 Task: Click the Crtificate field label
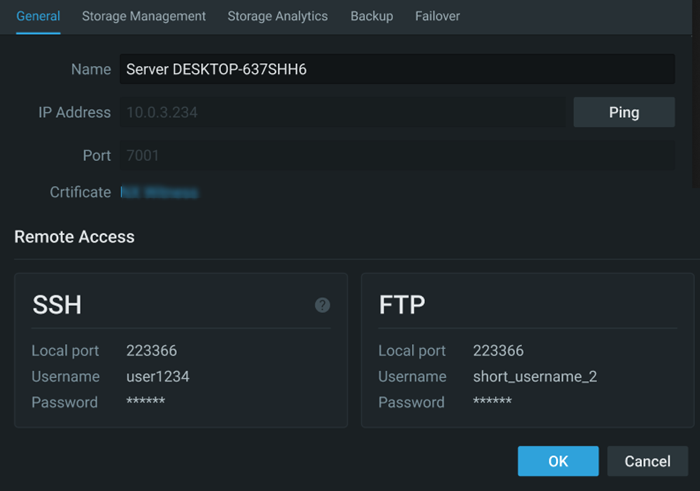pyautogui.click(x=80, y=192)
